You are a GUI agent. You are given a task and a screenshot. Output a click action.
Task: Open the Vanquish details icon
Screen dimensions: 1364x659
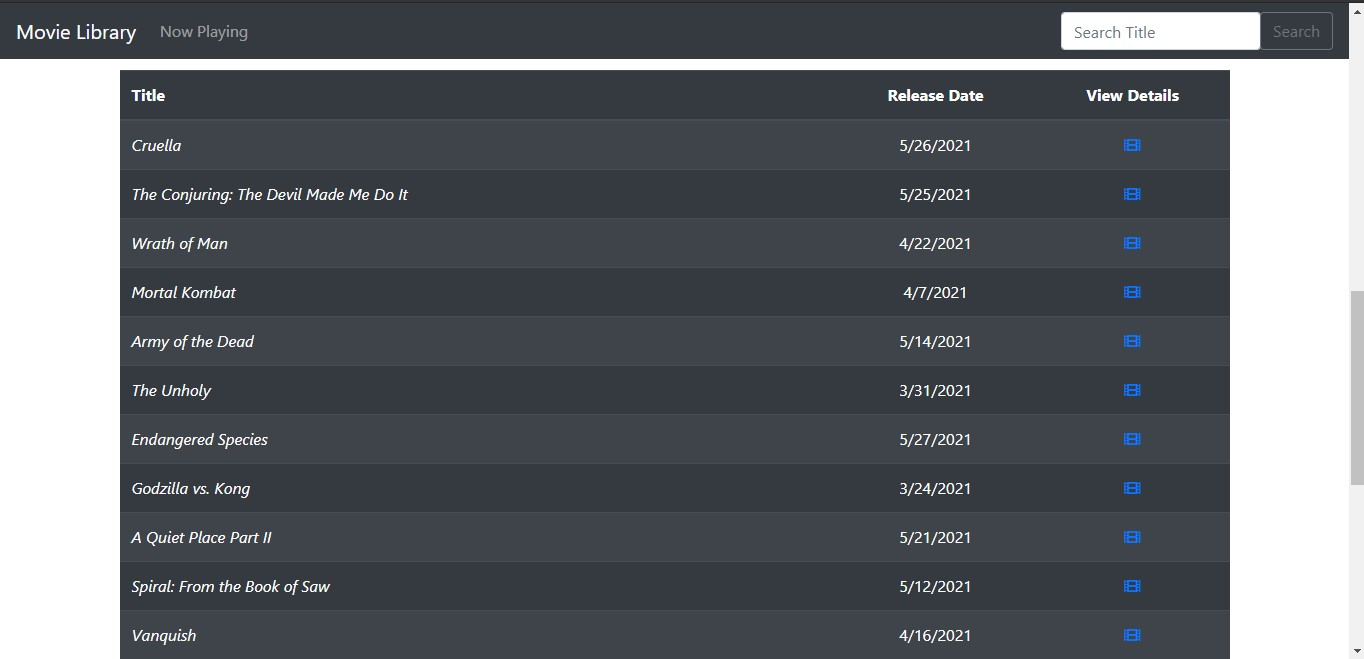pos(1131,634)
